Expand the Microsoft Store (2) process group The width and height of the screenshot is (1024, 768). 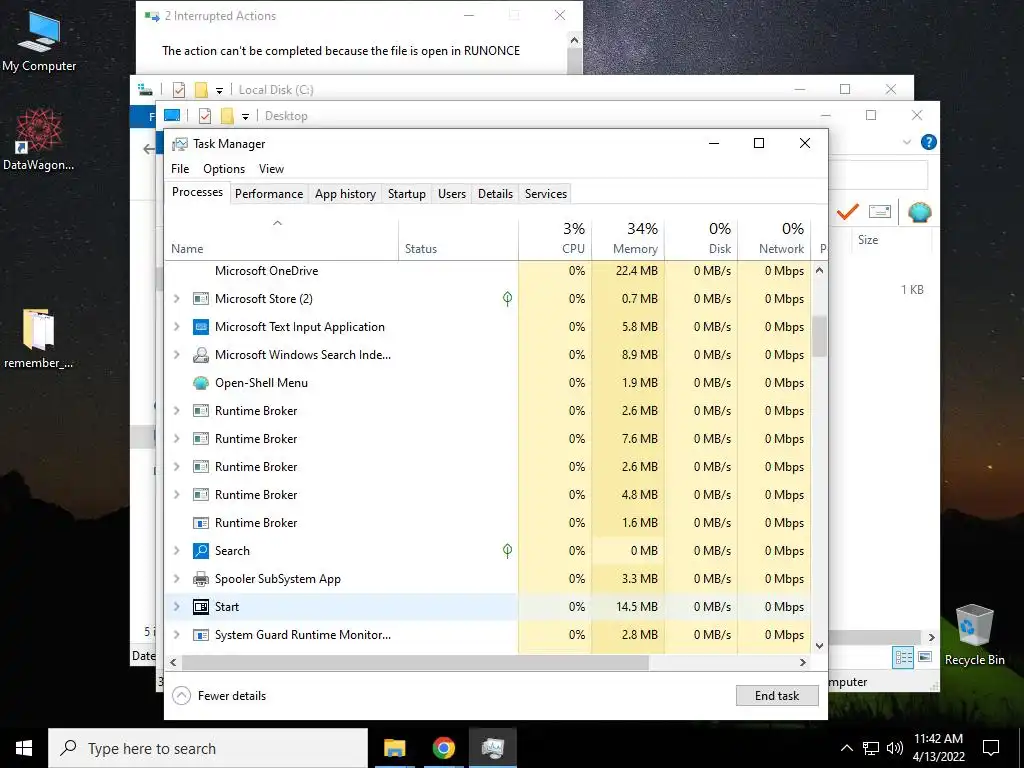coord(176,299)
